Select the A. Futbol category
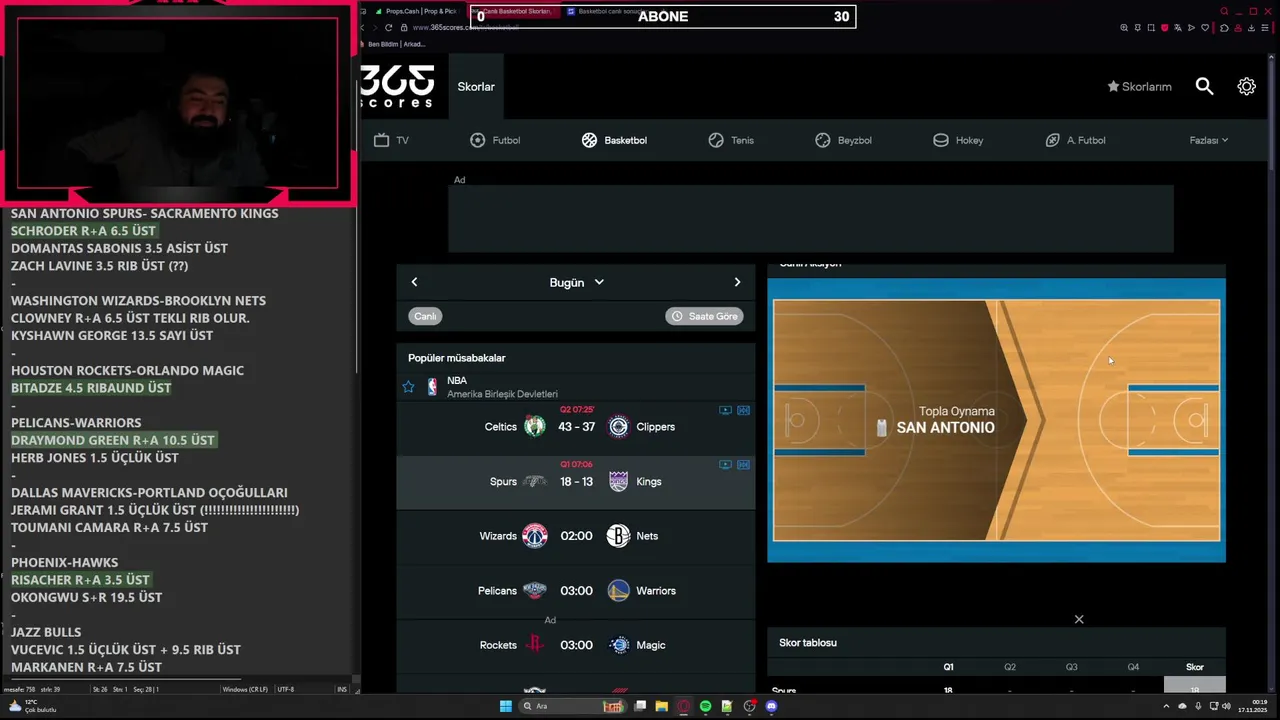Image resolution: width=1280 pixels, height=720 pixels. pos(1075,140)
